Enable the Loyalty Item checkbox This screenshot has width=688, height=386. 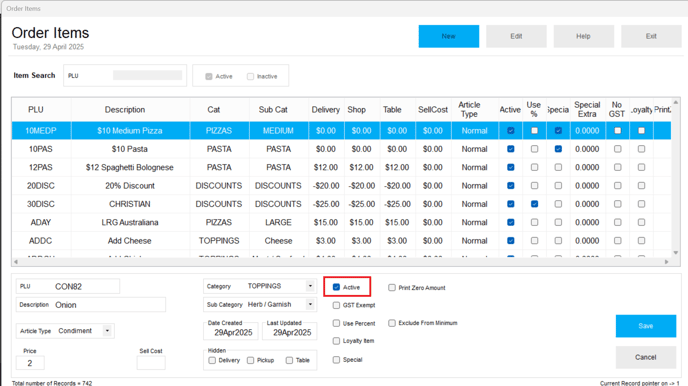click(336, 341)
